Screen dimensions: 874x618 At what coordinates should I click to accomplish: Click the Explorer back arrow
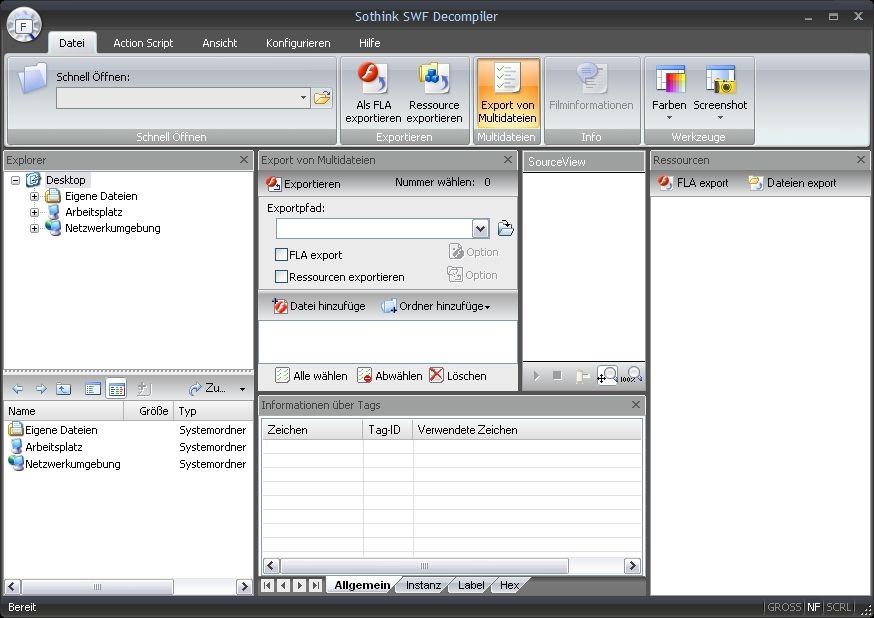point(17,389)
